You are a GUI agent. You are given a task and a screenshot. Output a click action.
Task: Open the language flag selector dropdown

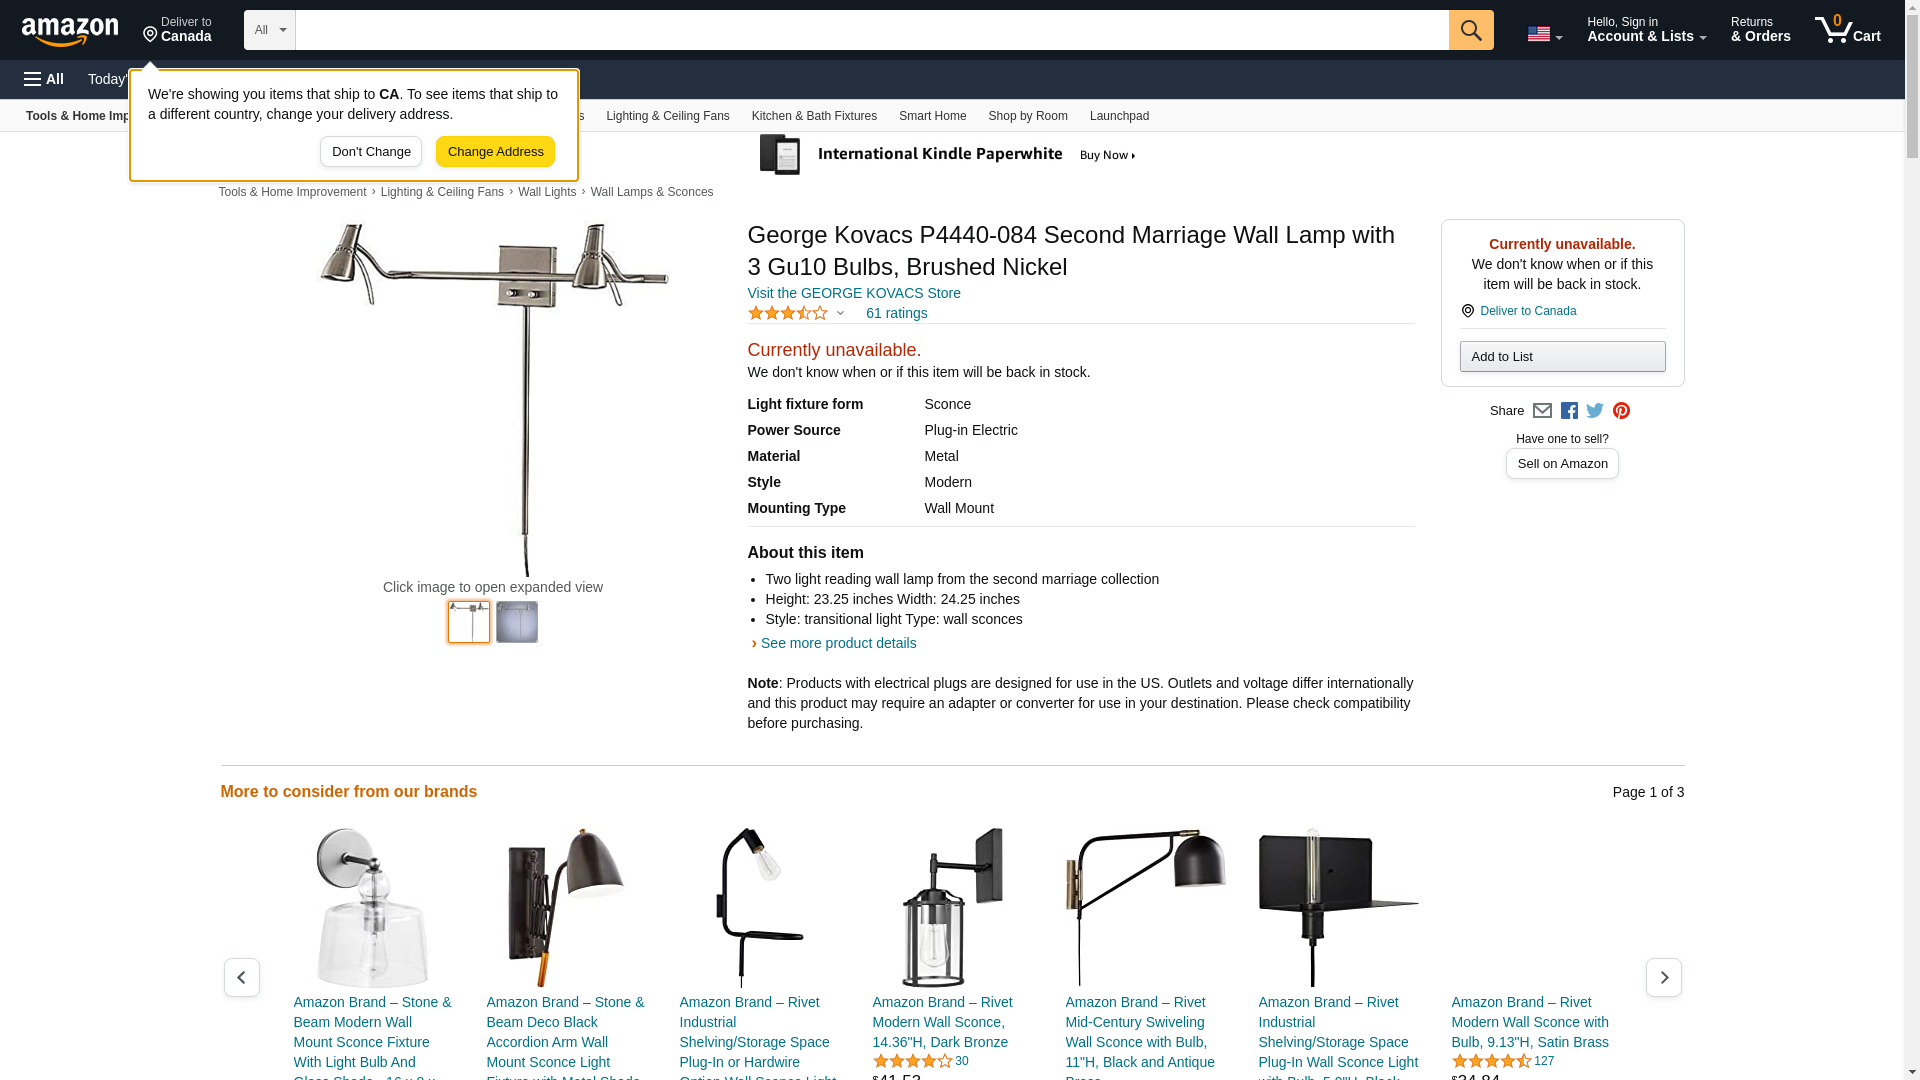pos(1544,34)
